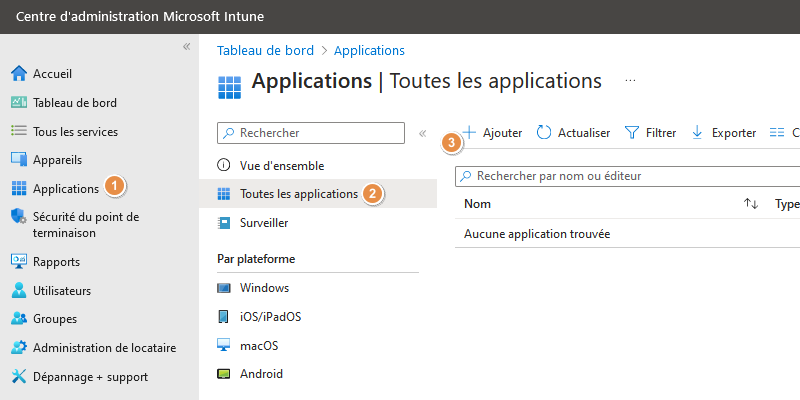Click the Actualiser refresh arrow icon
Screen dimensions: 800x400
(x=544, y=133)
